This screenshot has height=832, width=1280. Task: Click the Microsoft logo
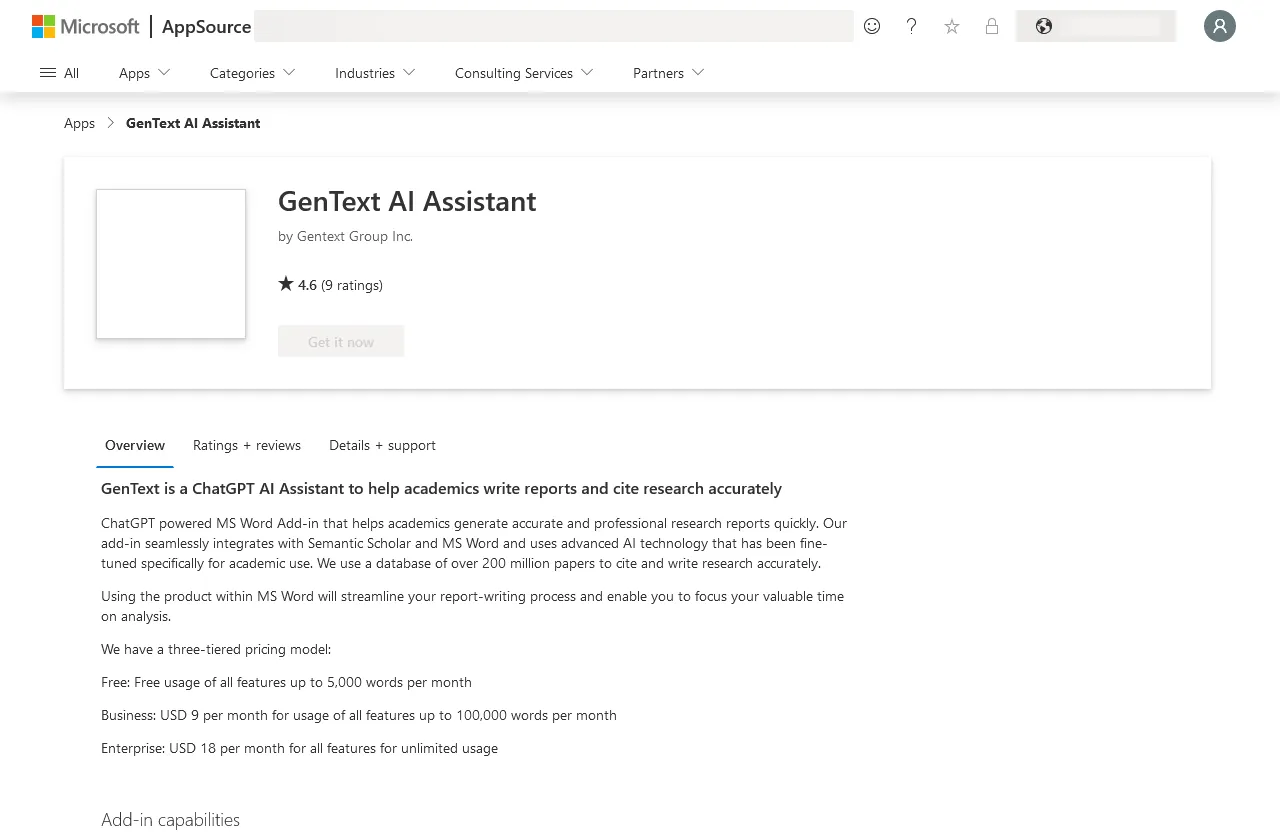[x=86, y=26]
